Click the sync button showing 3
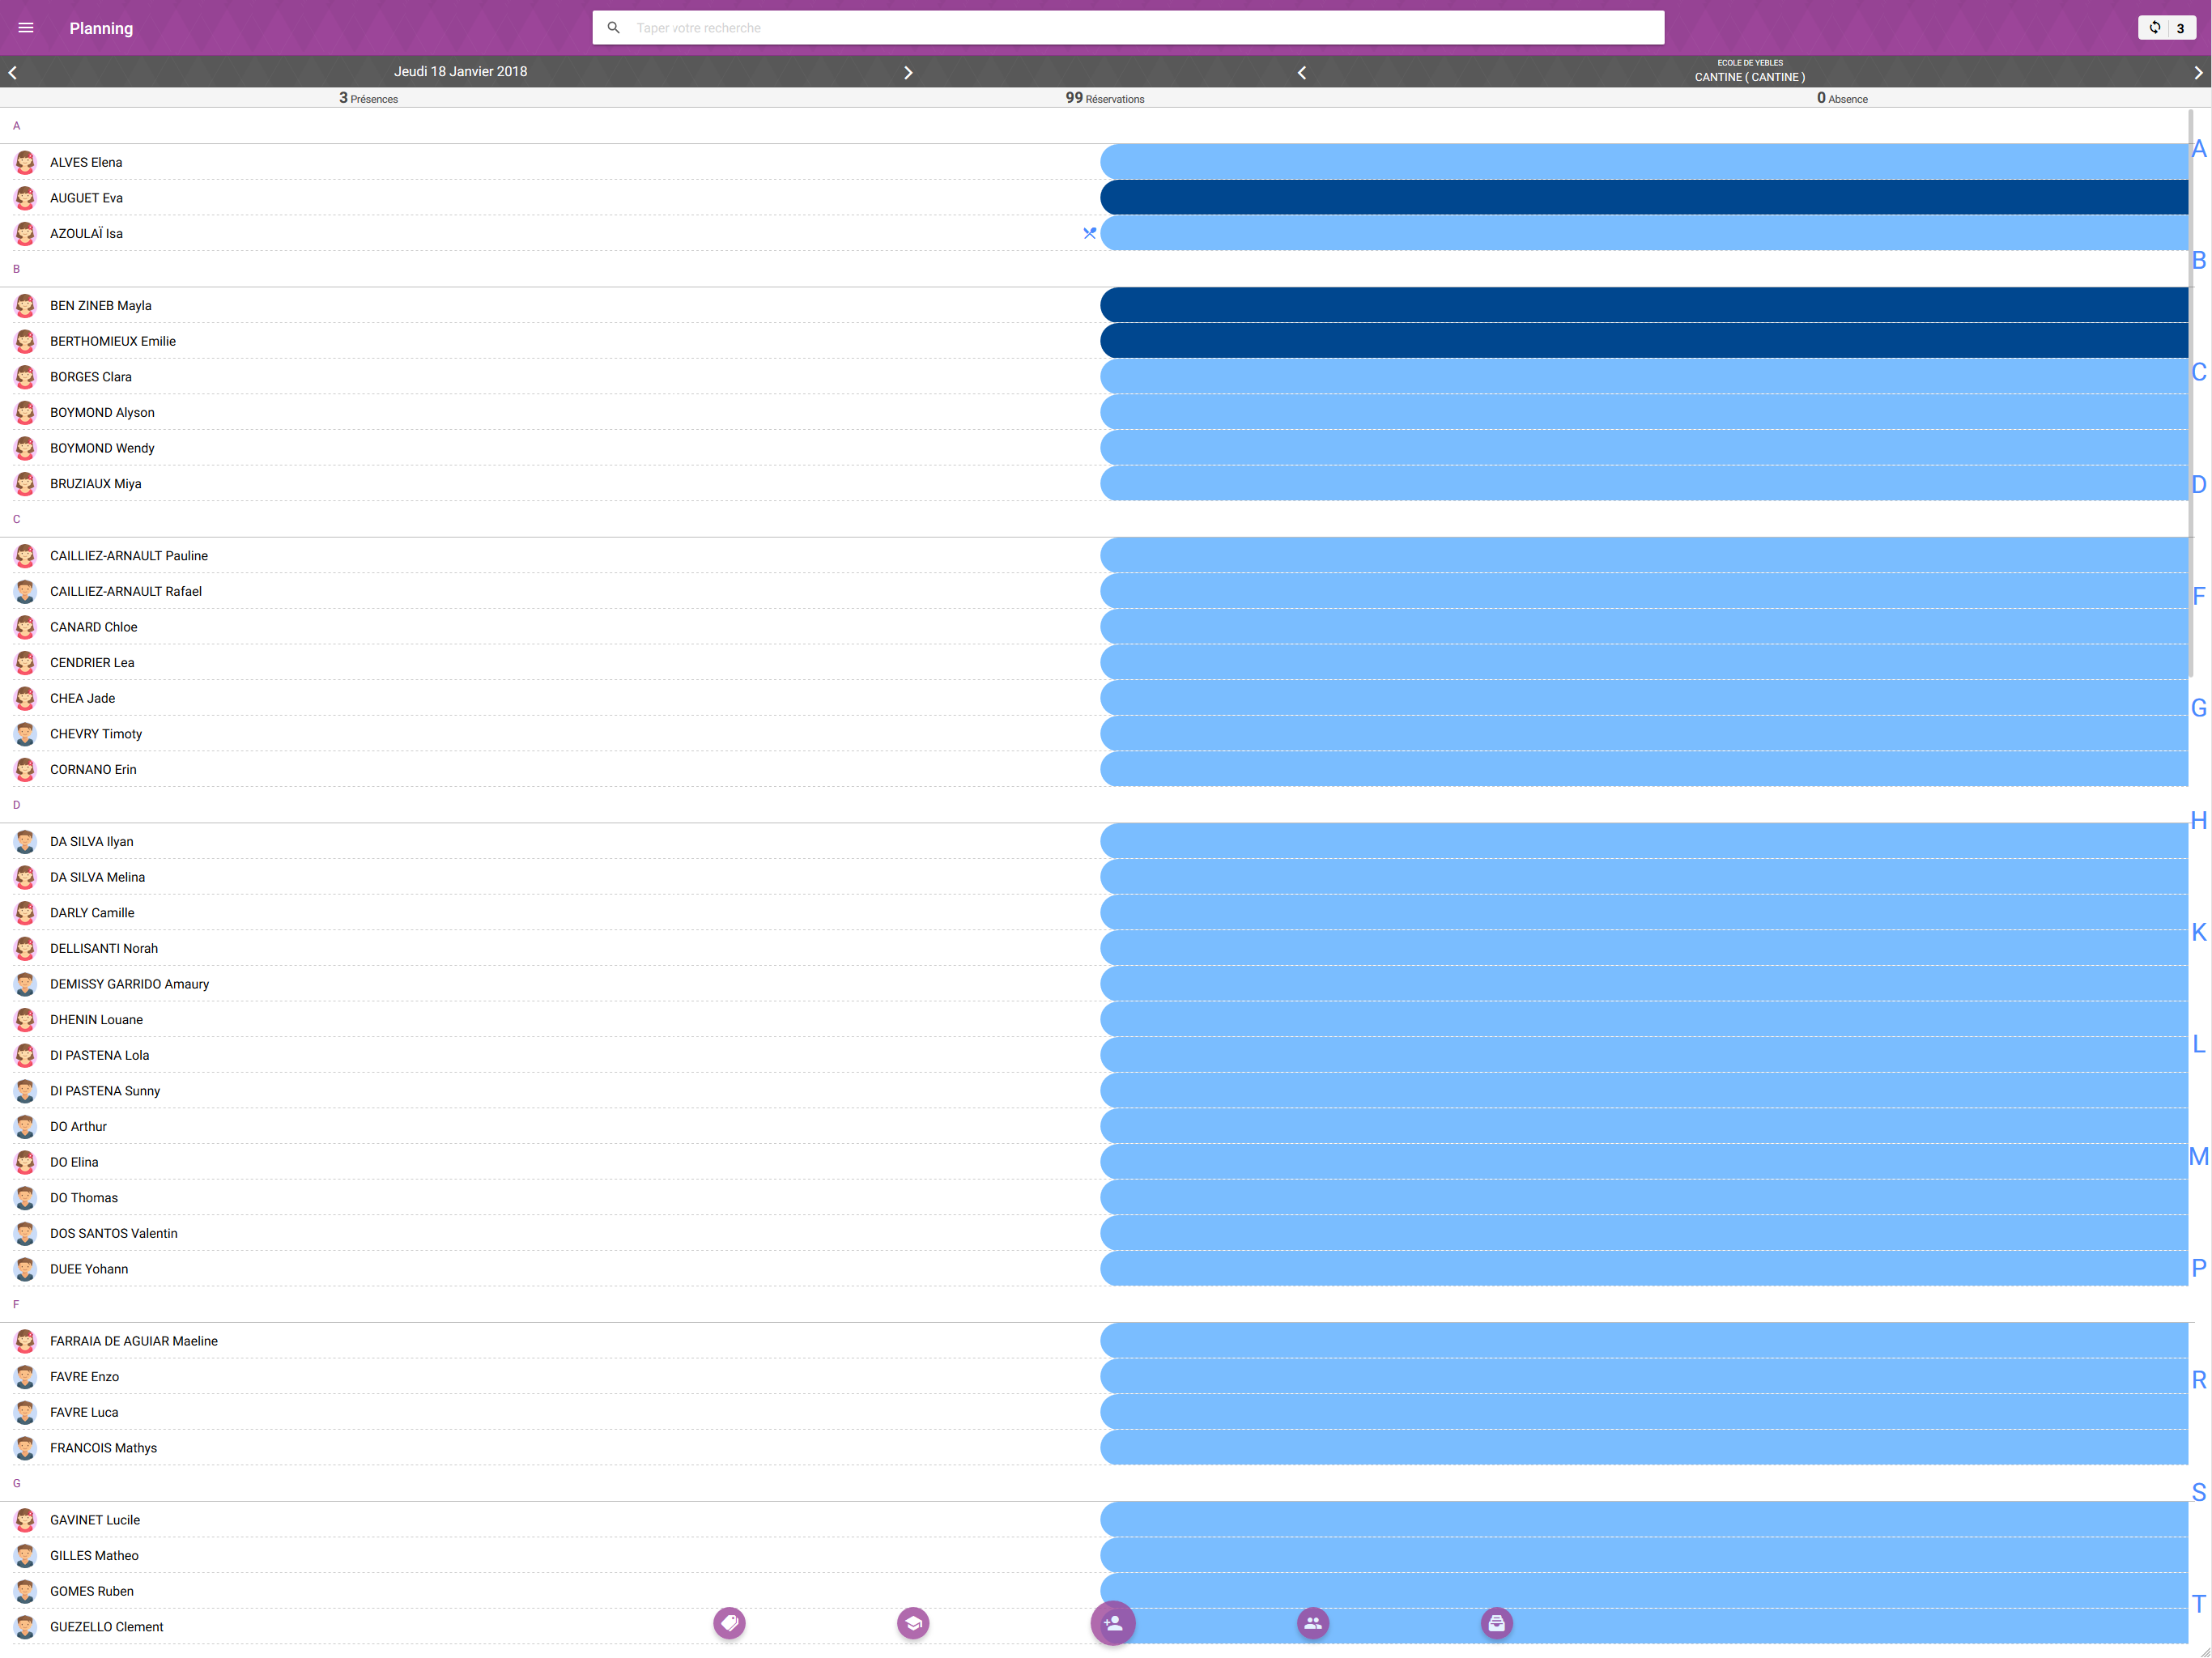This screenshot has width=2212, height=1658. [2166, 28]
